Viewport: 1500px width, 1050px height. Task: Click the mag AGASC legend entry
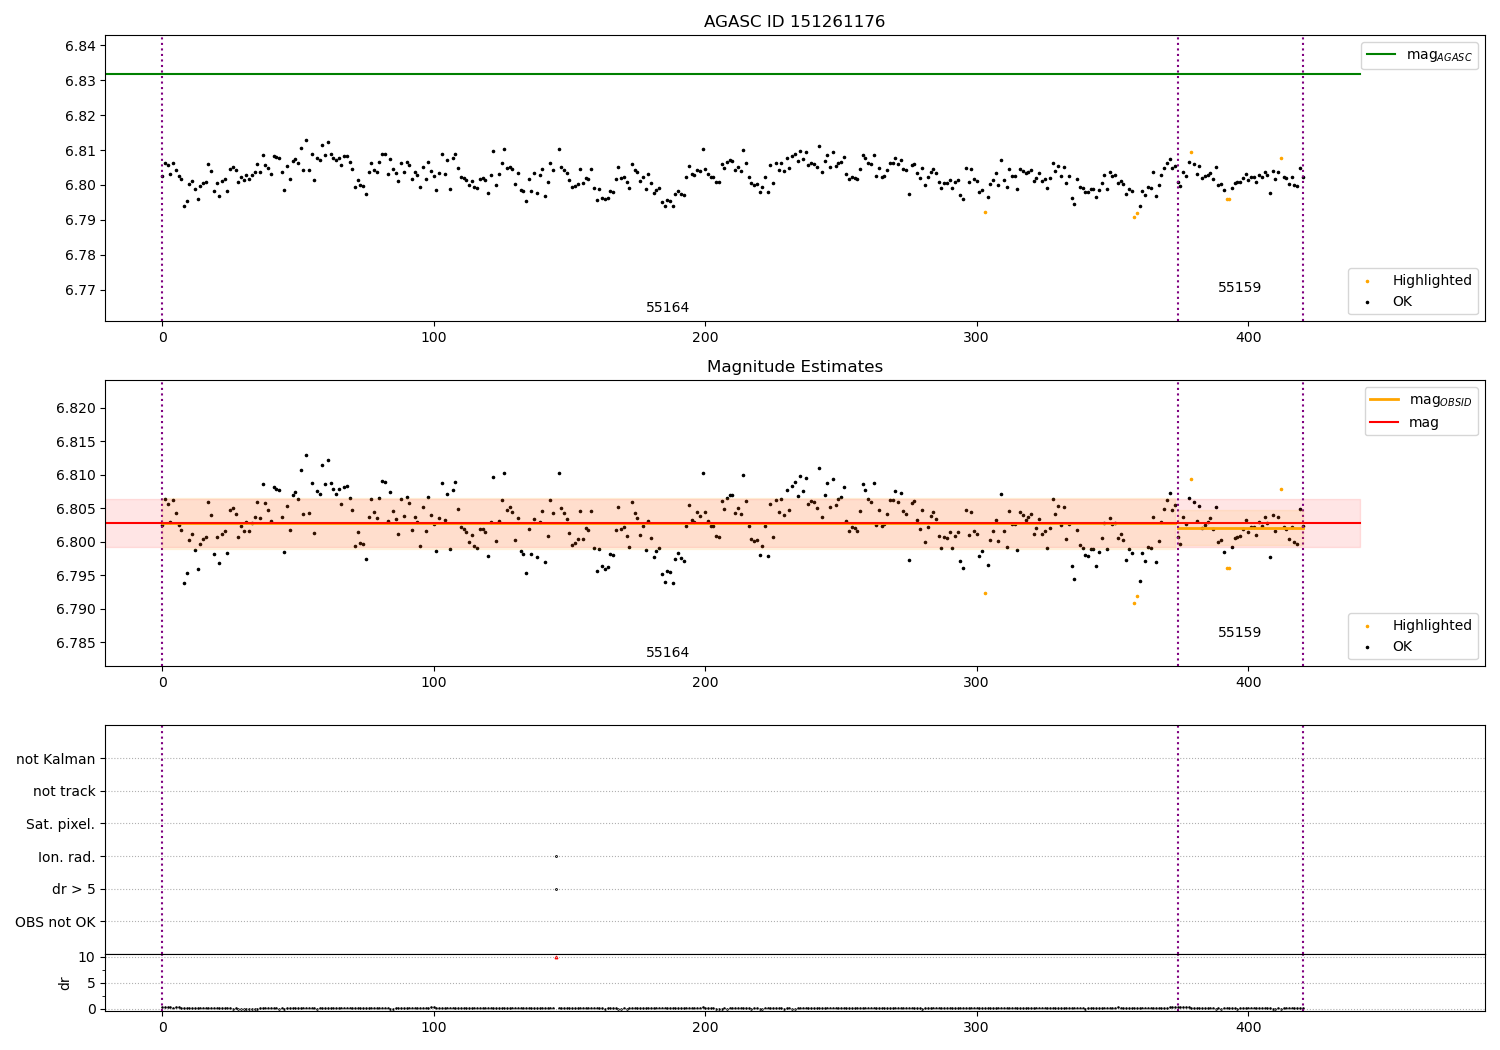[x=1419, y=55]
